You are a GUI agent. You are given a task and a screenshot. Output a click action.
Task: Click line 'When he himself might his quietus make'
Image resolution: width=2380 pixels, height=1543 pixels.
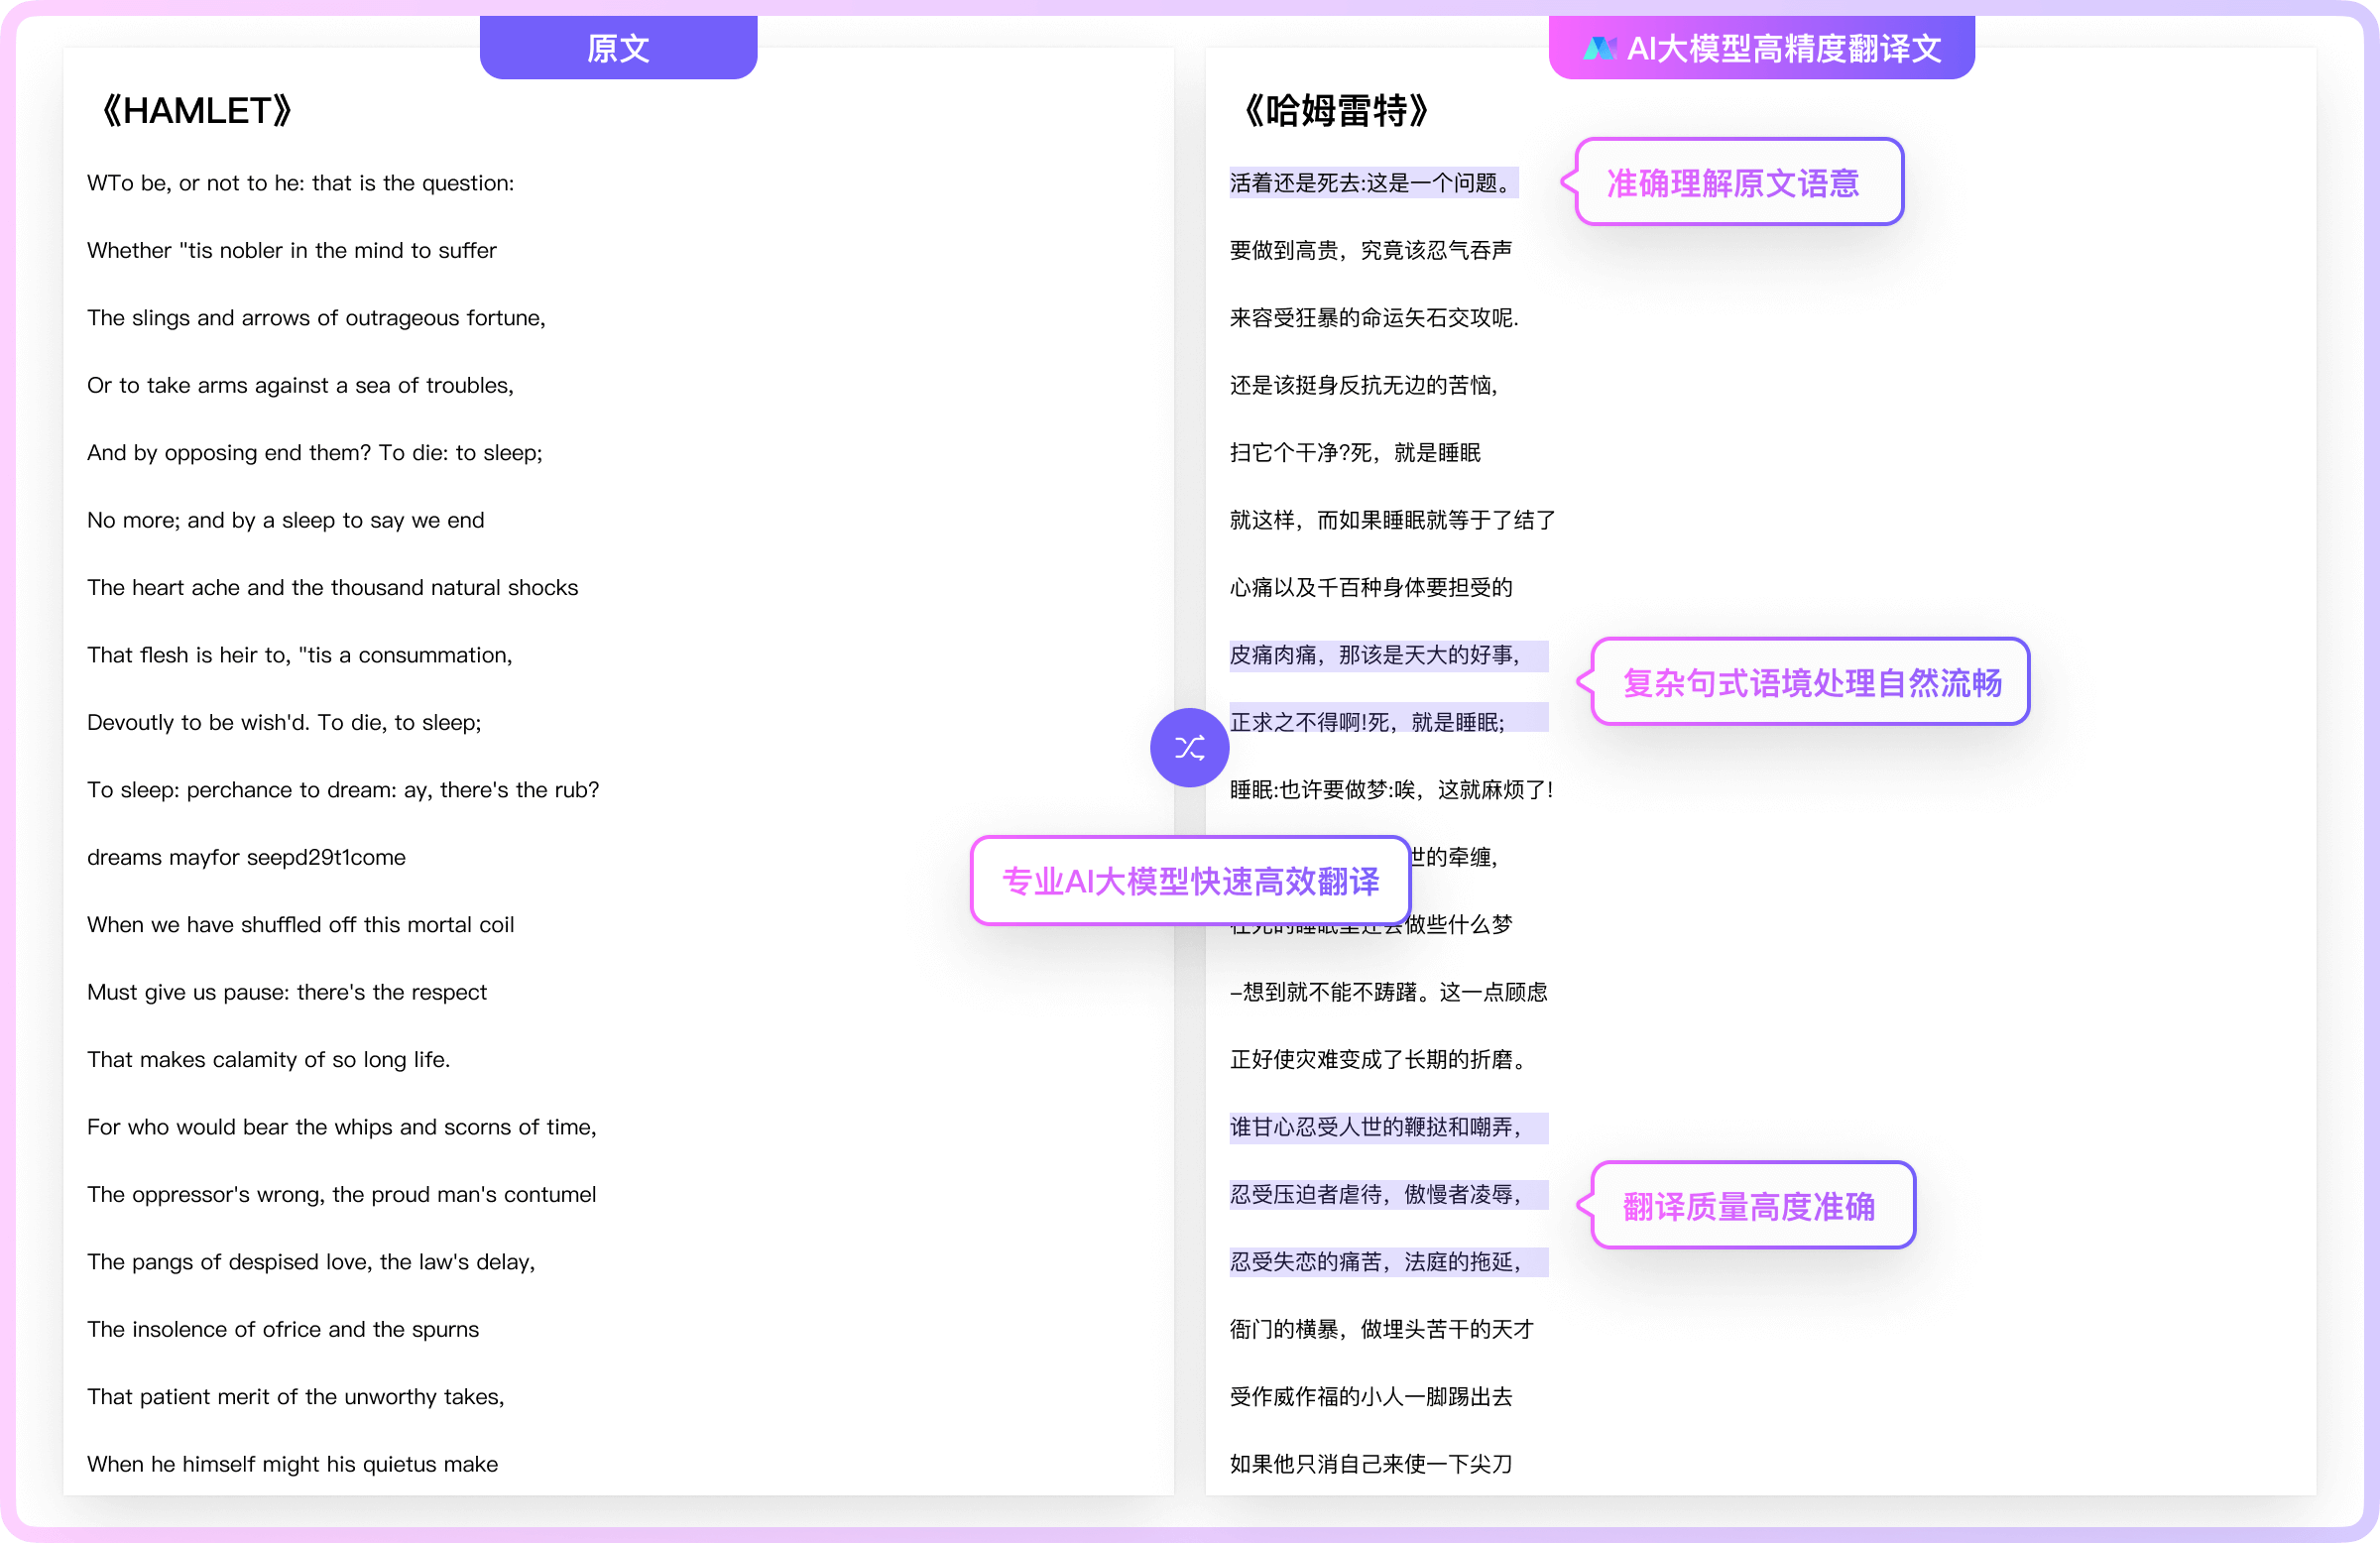(292, 1464)
